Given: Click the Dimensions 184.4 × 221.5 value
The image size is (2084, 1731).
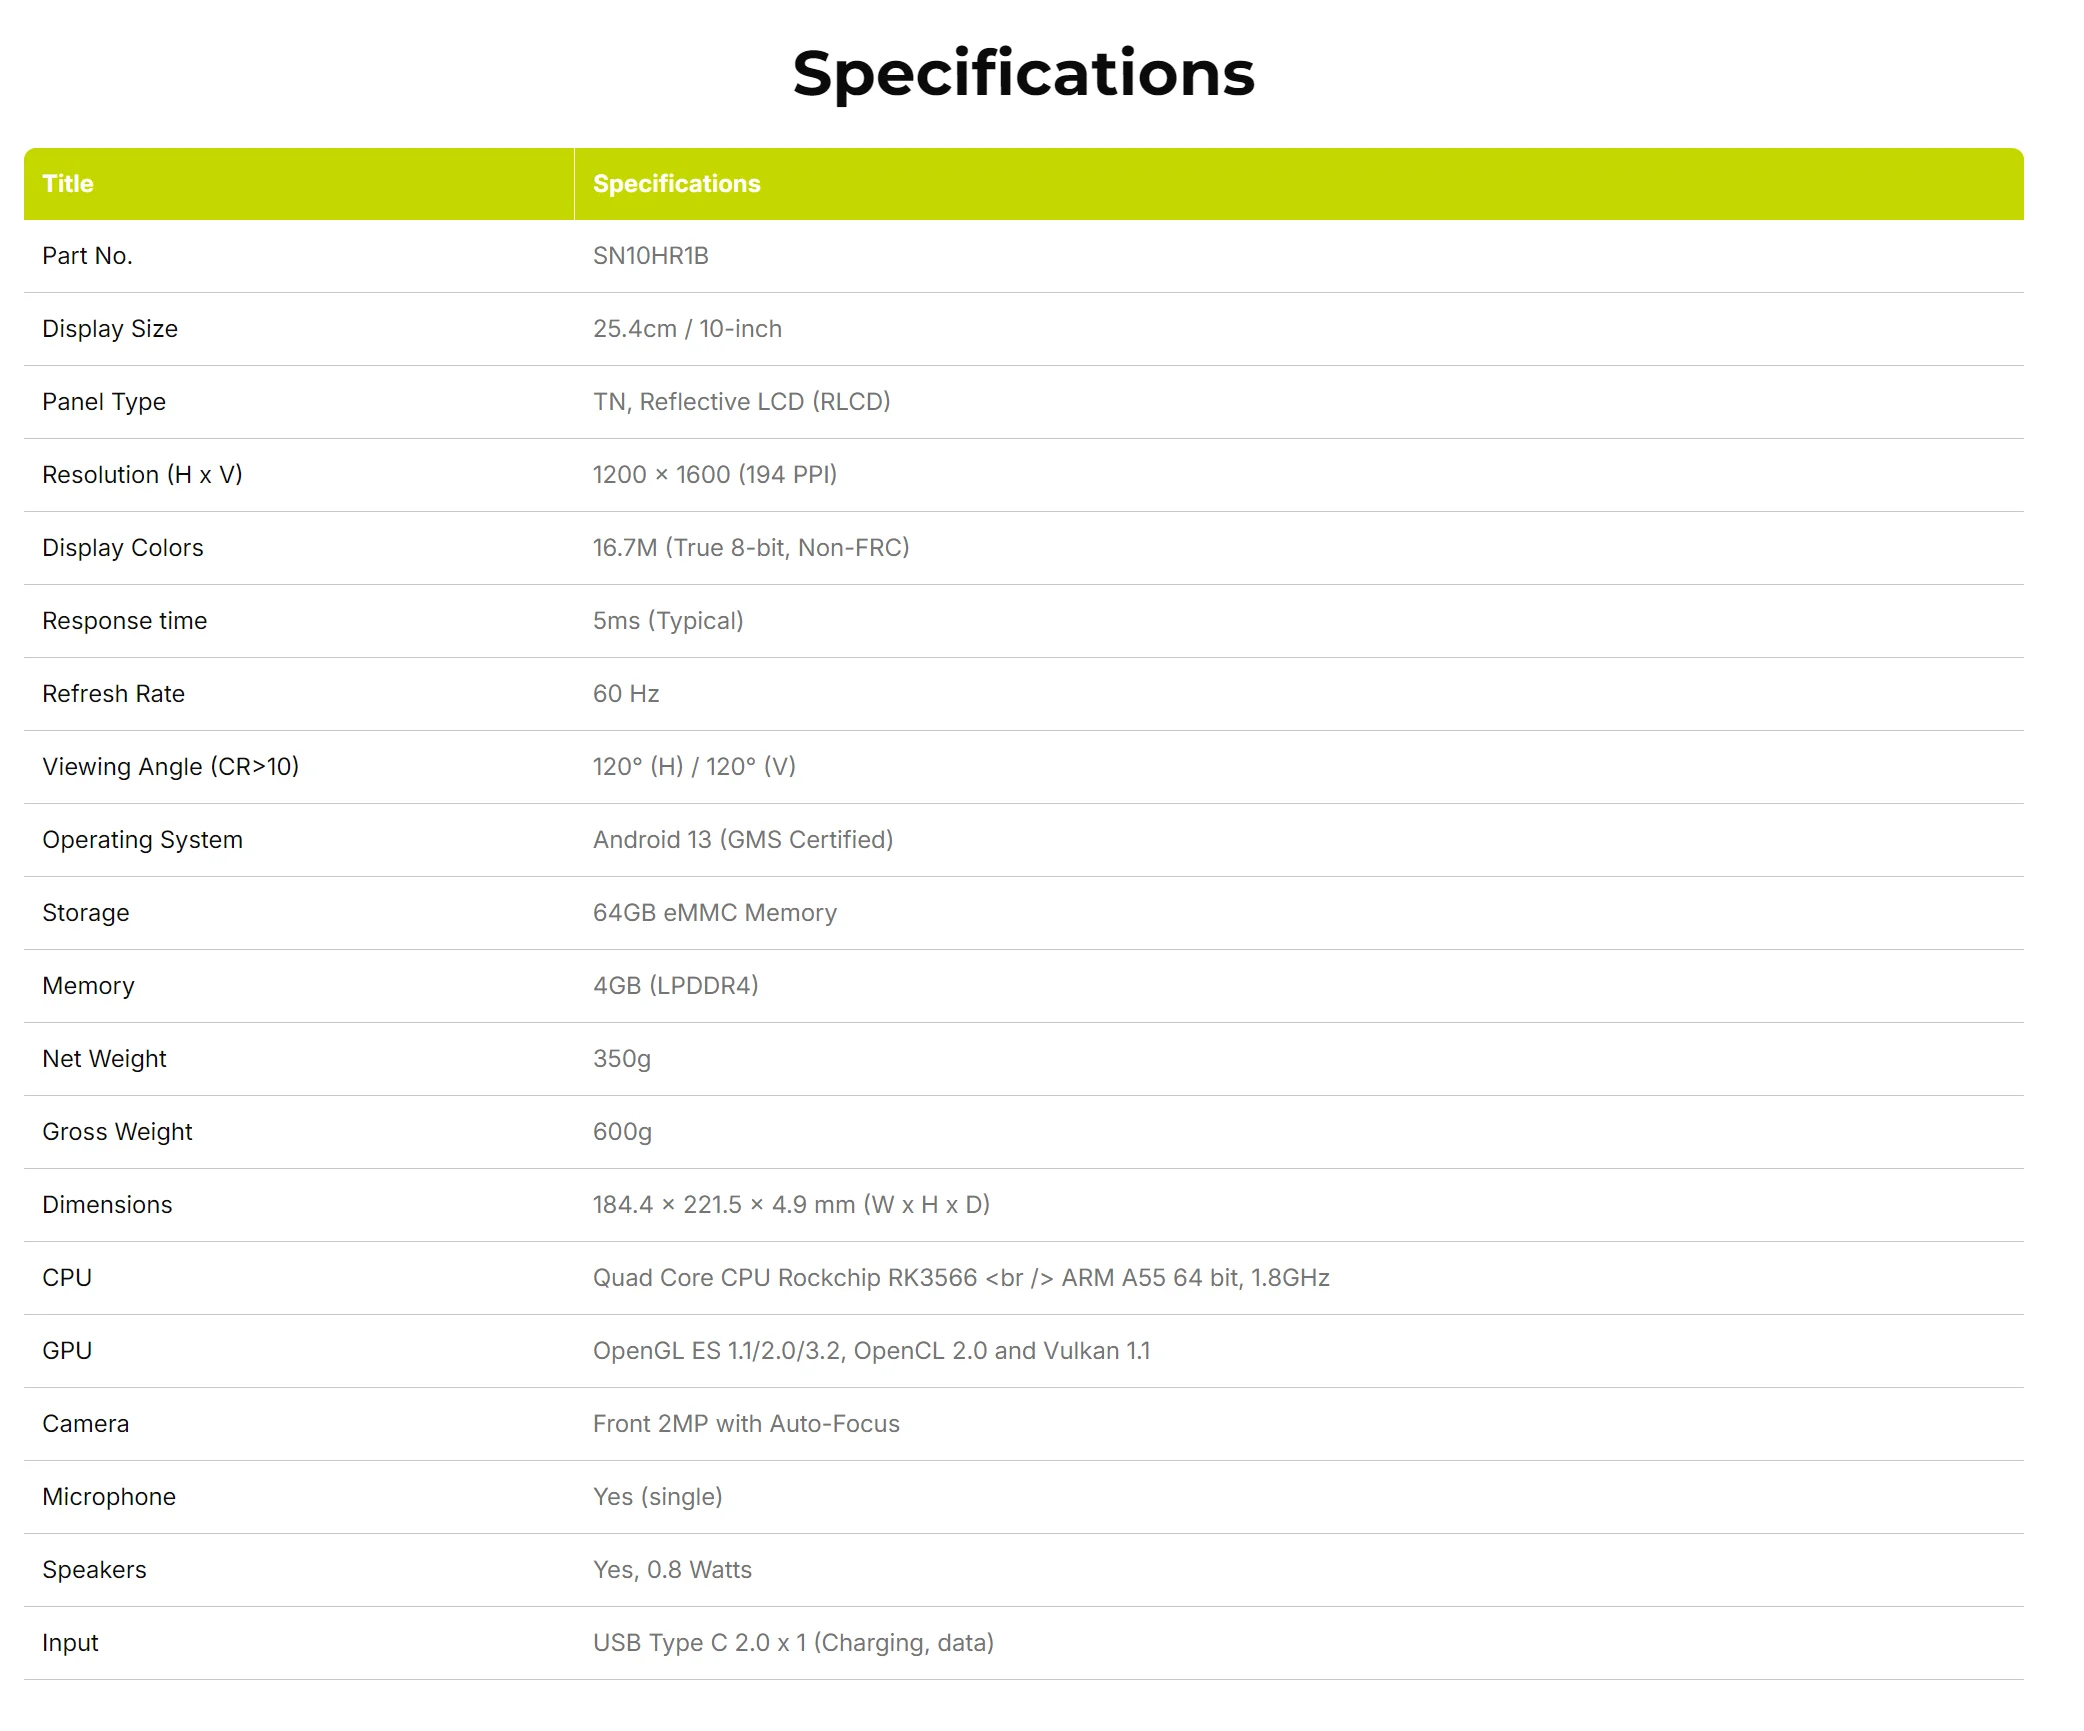Looking at the screenshot, I should coord(791,1205).
